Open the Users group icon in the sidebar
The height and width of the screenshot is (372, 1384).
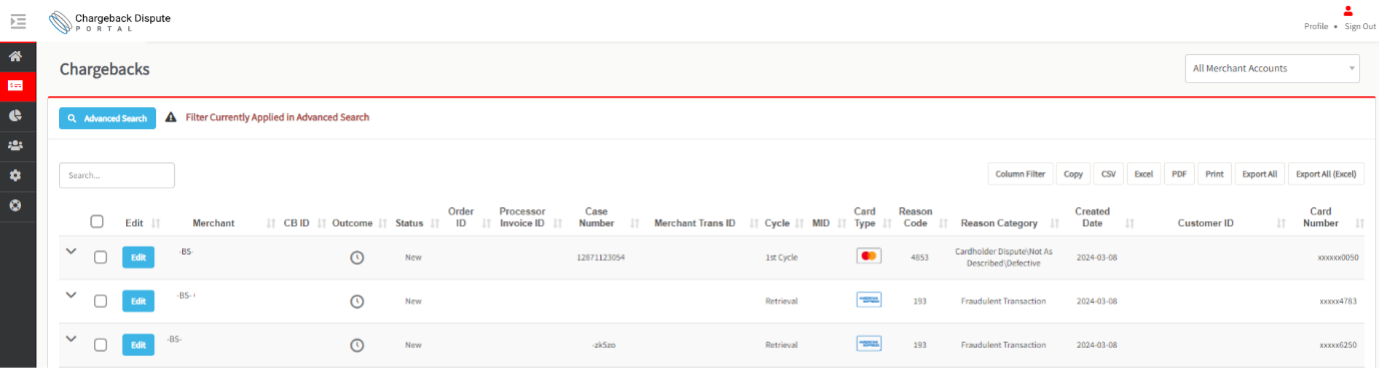point(16,145)
